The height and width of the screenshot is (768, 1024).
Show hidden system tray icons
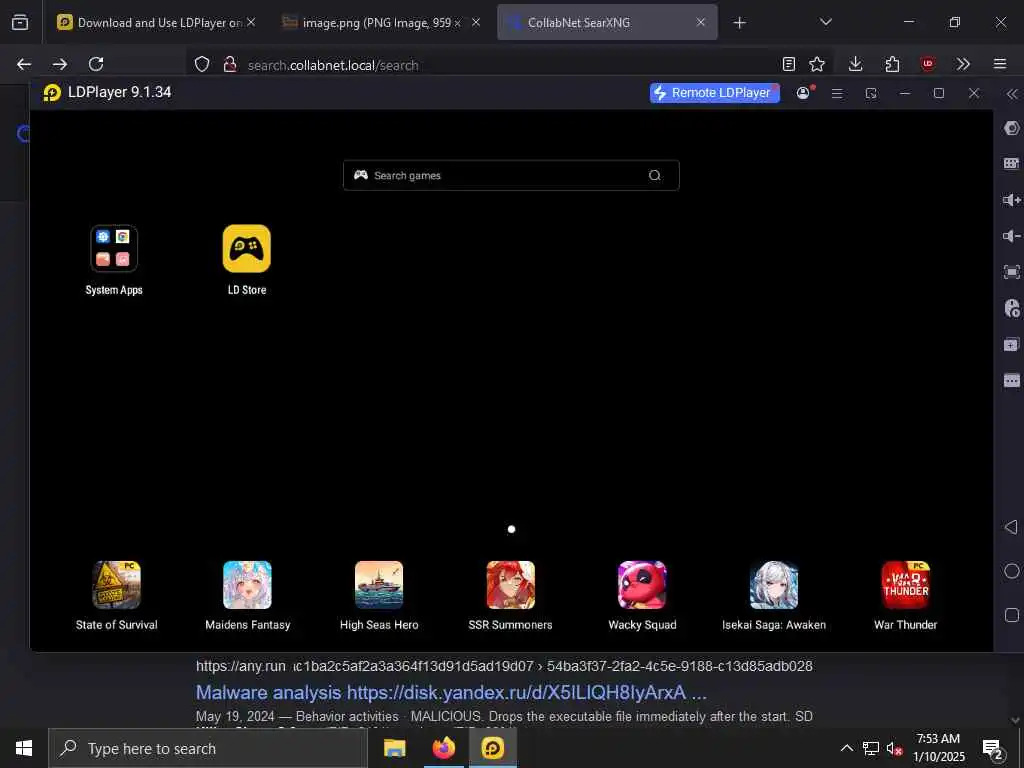(x=846, y=748)
